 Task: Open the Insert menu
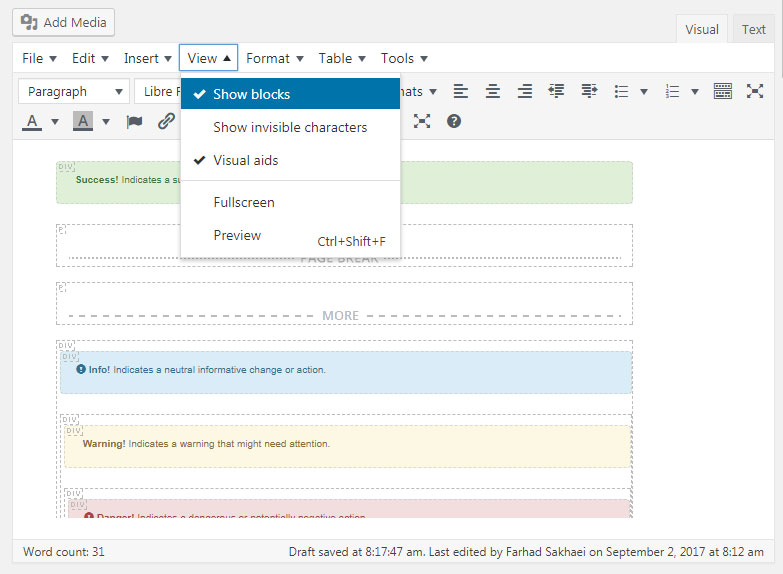(x=147, y=58)
